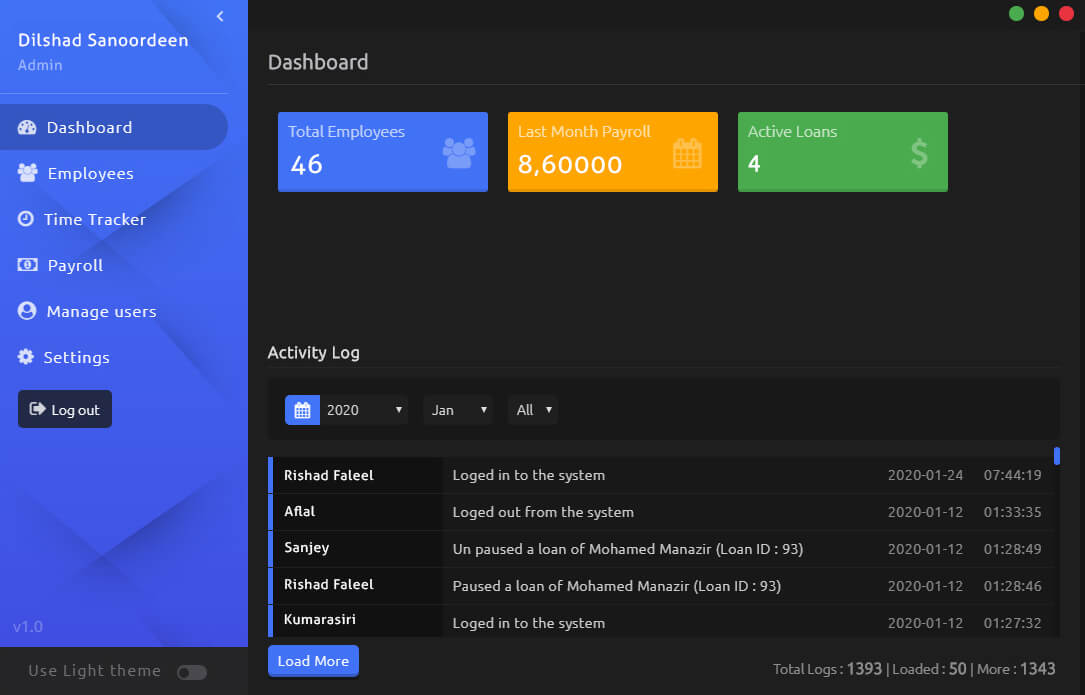Click the people icon on Total Employees card

[459, 153]
